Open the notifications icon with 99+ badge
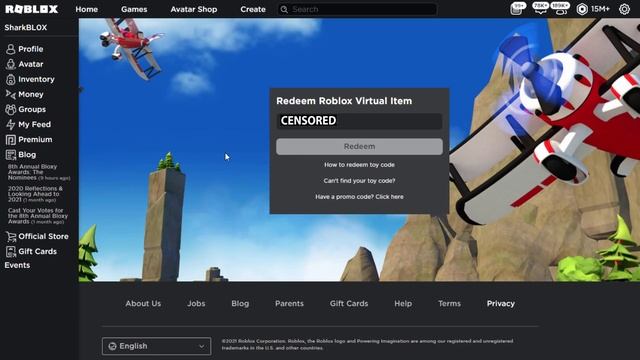640x360 pixels. pos(517,9)
